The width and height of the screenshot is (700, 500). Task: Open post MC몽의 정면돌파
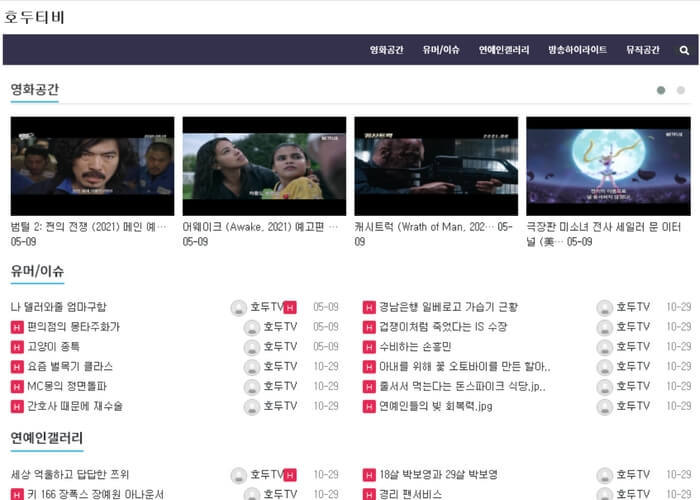click(67, 386)
